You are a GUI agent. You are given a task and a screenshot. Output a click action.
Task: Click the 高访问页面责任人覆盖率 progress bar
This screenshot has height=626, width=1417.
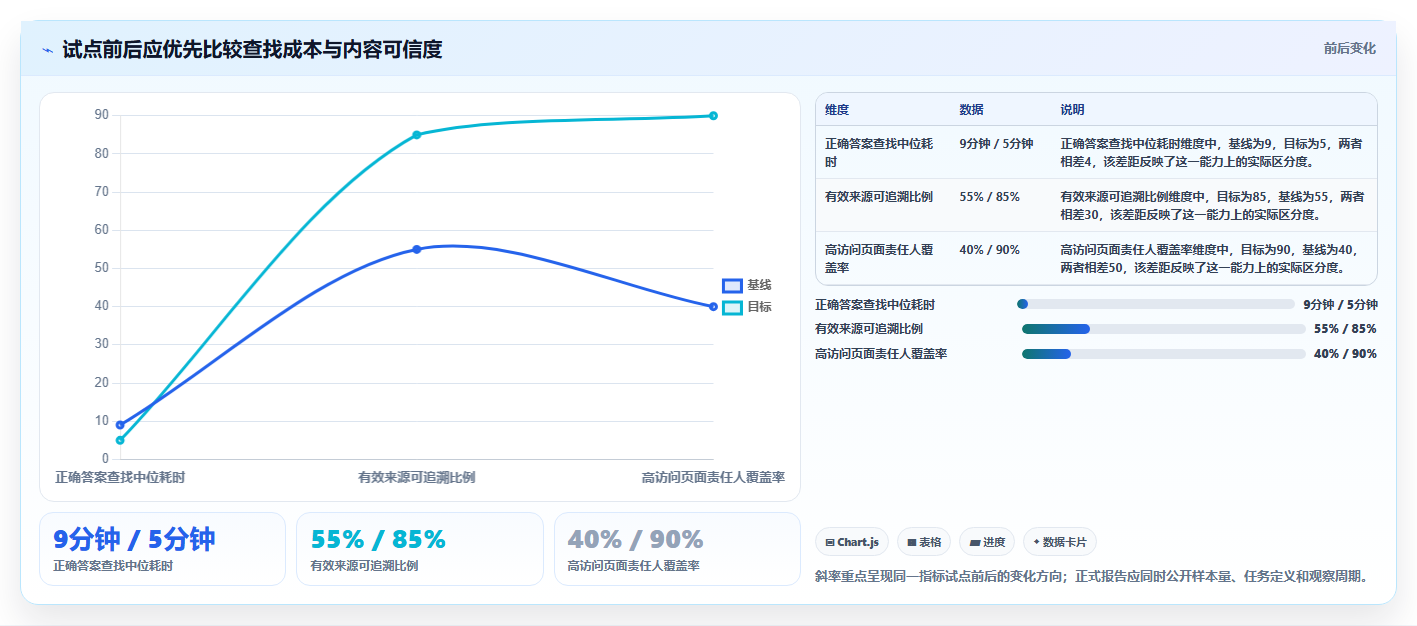pyautogui.click(x=1164, y=354)
